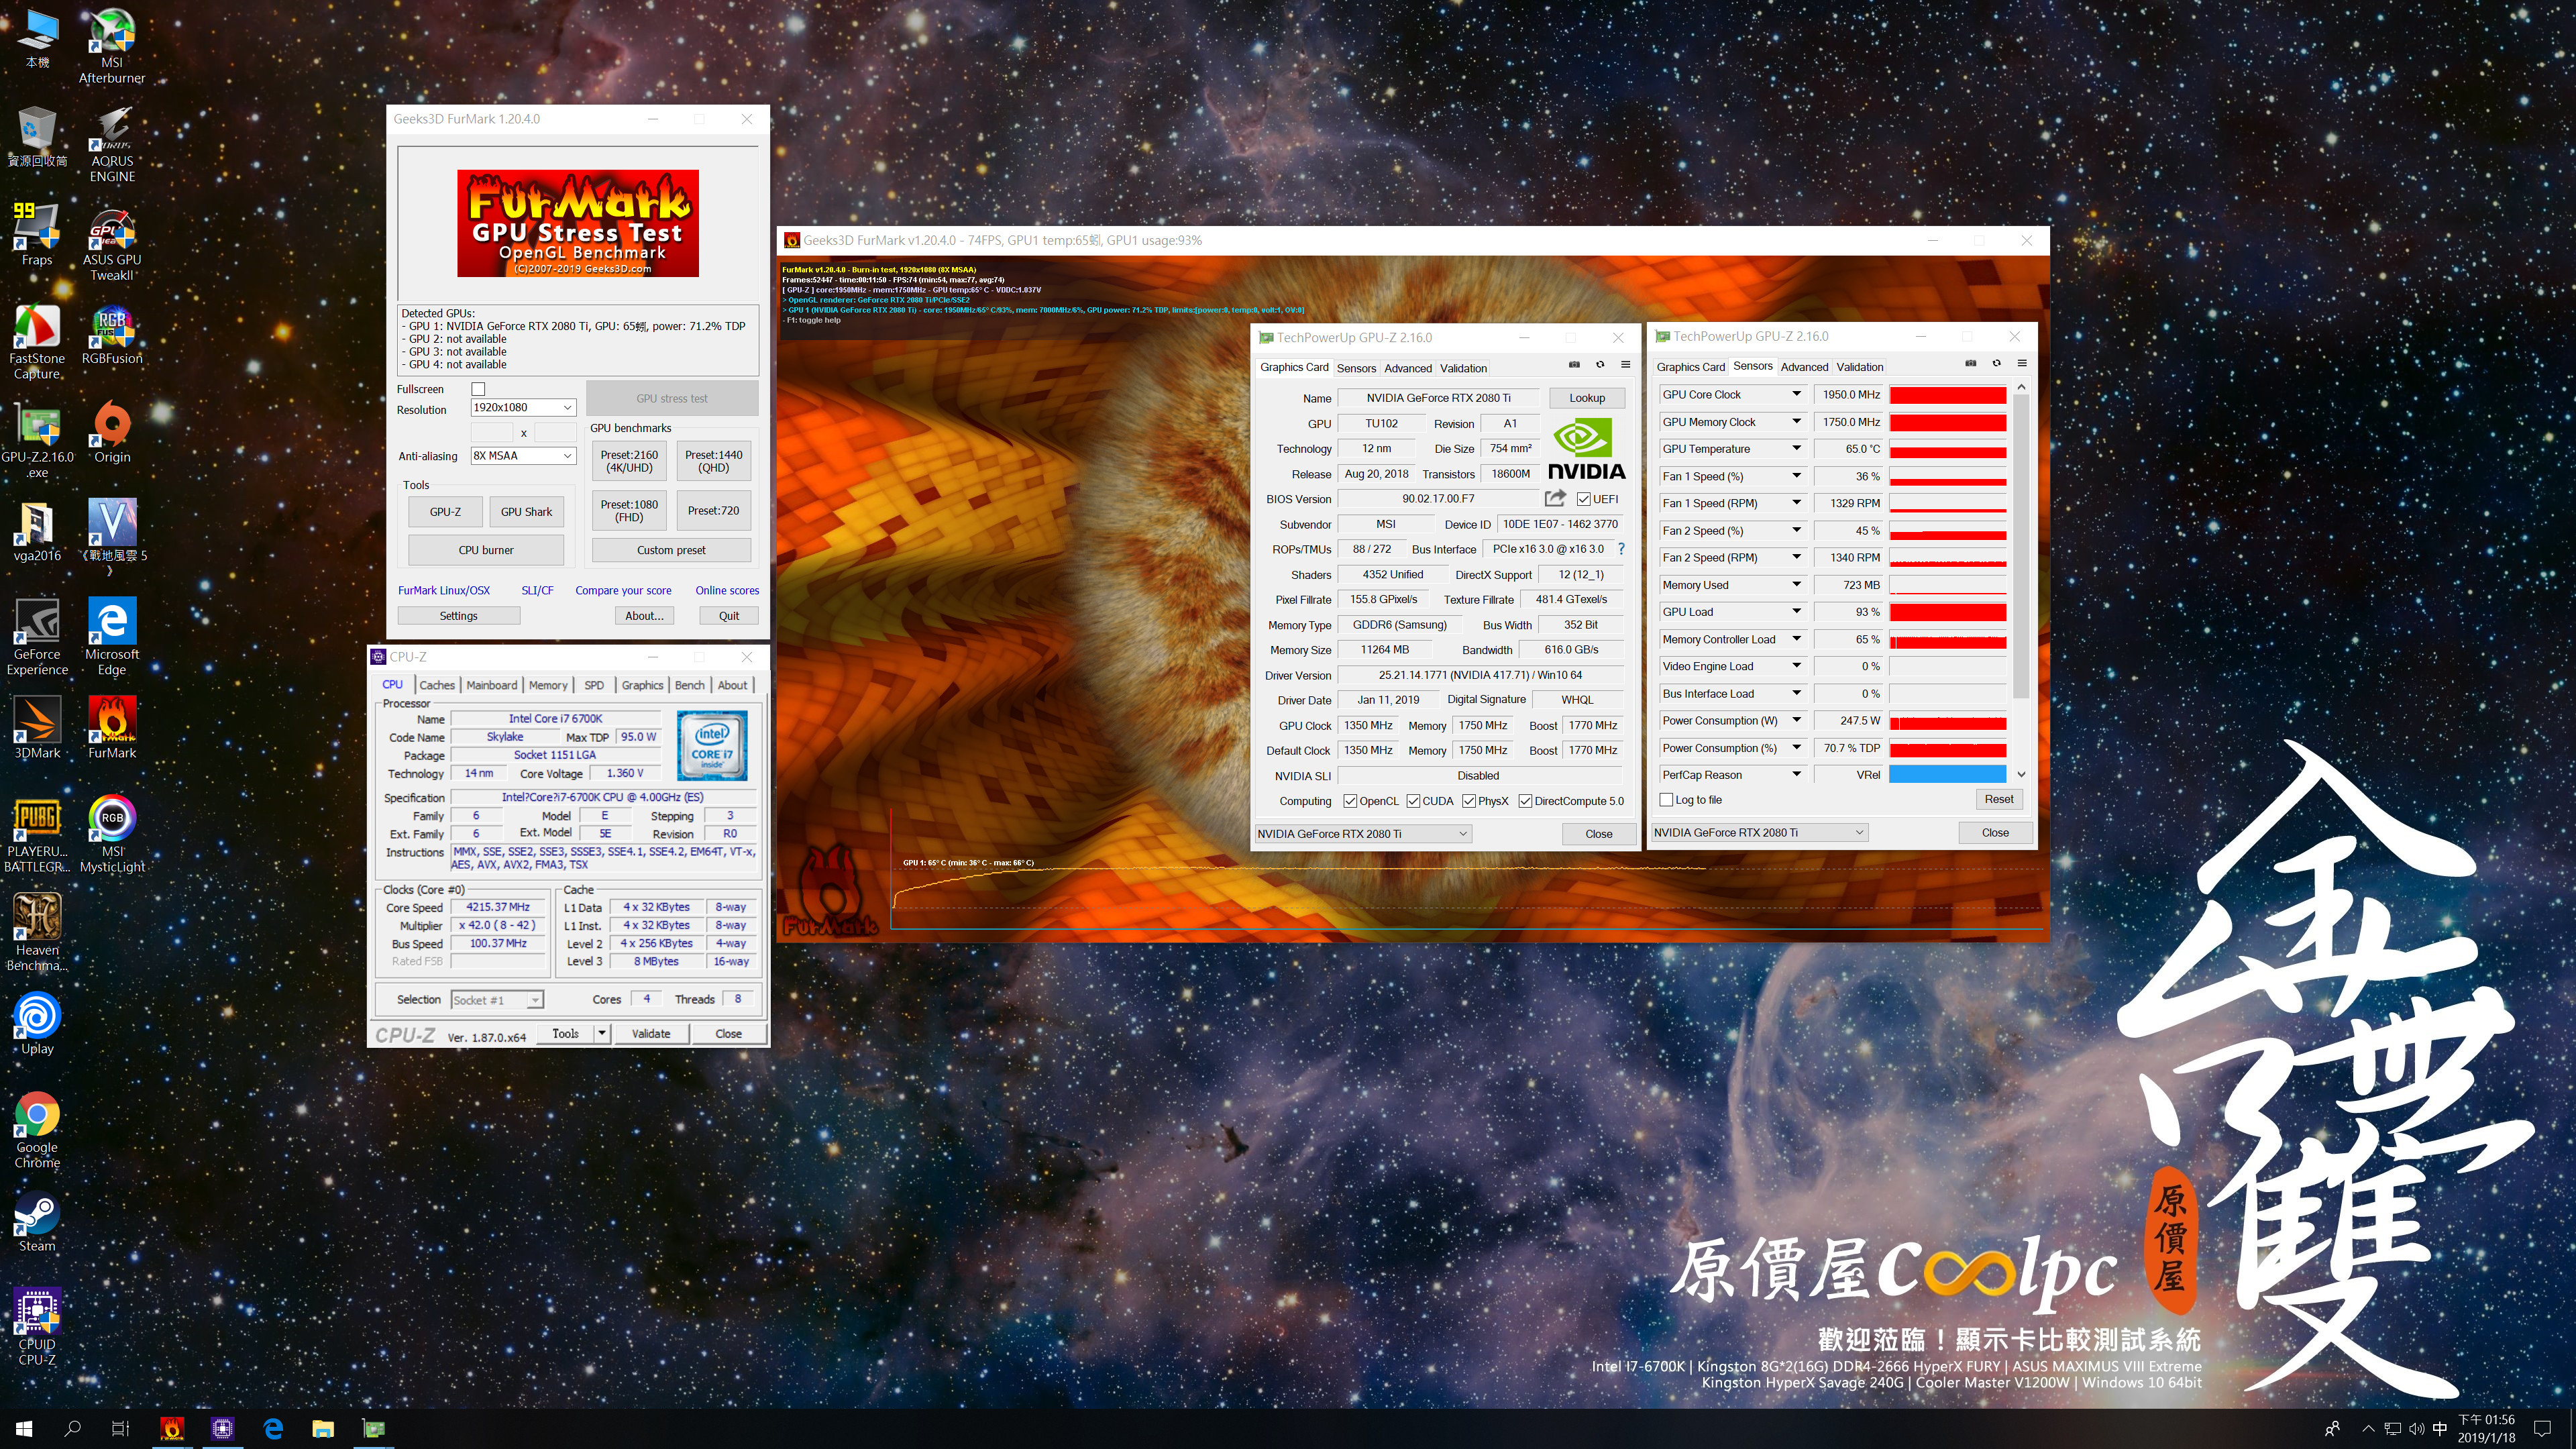Open hamburger menu in GPU-Z Graphics Card window

1625,364
